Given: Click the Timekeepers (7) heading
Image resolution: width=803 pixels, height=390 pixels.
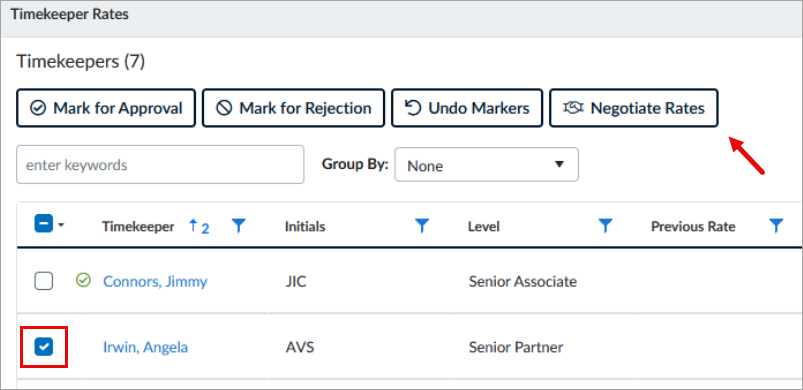Looking at the screenshot, I should click(x=81, y=62).
